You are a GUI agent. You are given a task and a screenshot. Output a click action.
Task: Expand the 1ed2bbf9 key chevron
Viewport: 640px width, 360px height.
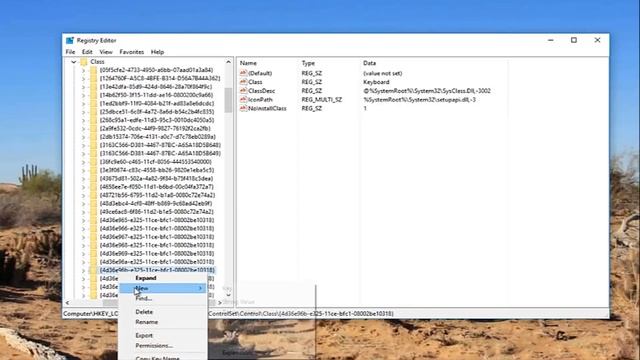point(83,104)
